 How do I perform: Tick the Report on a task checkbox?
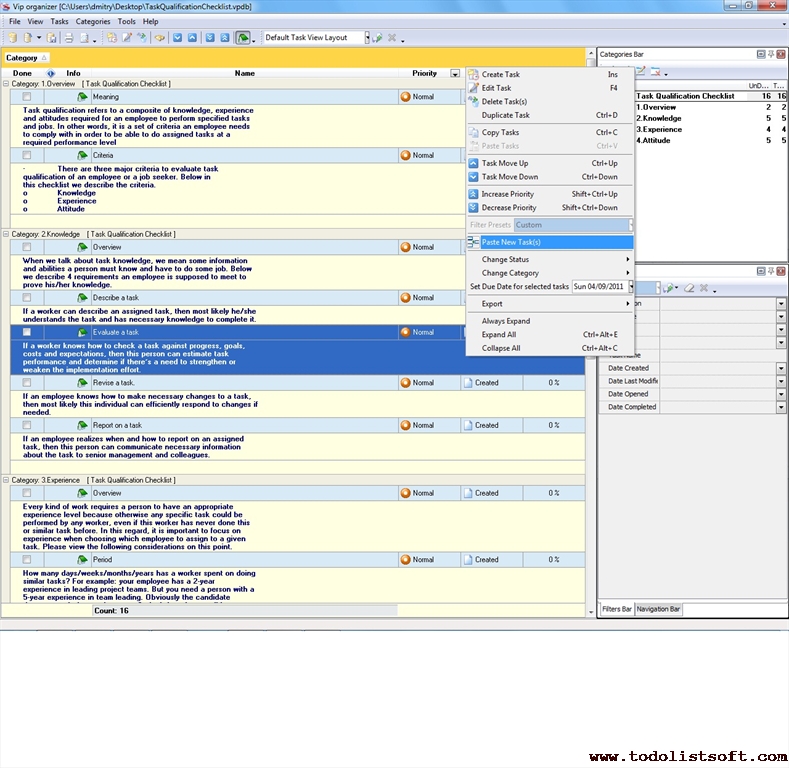pos(27,426)
